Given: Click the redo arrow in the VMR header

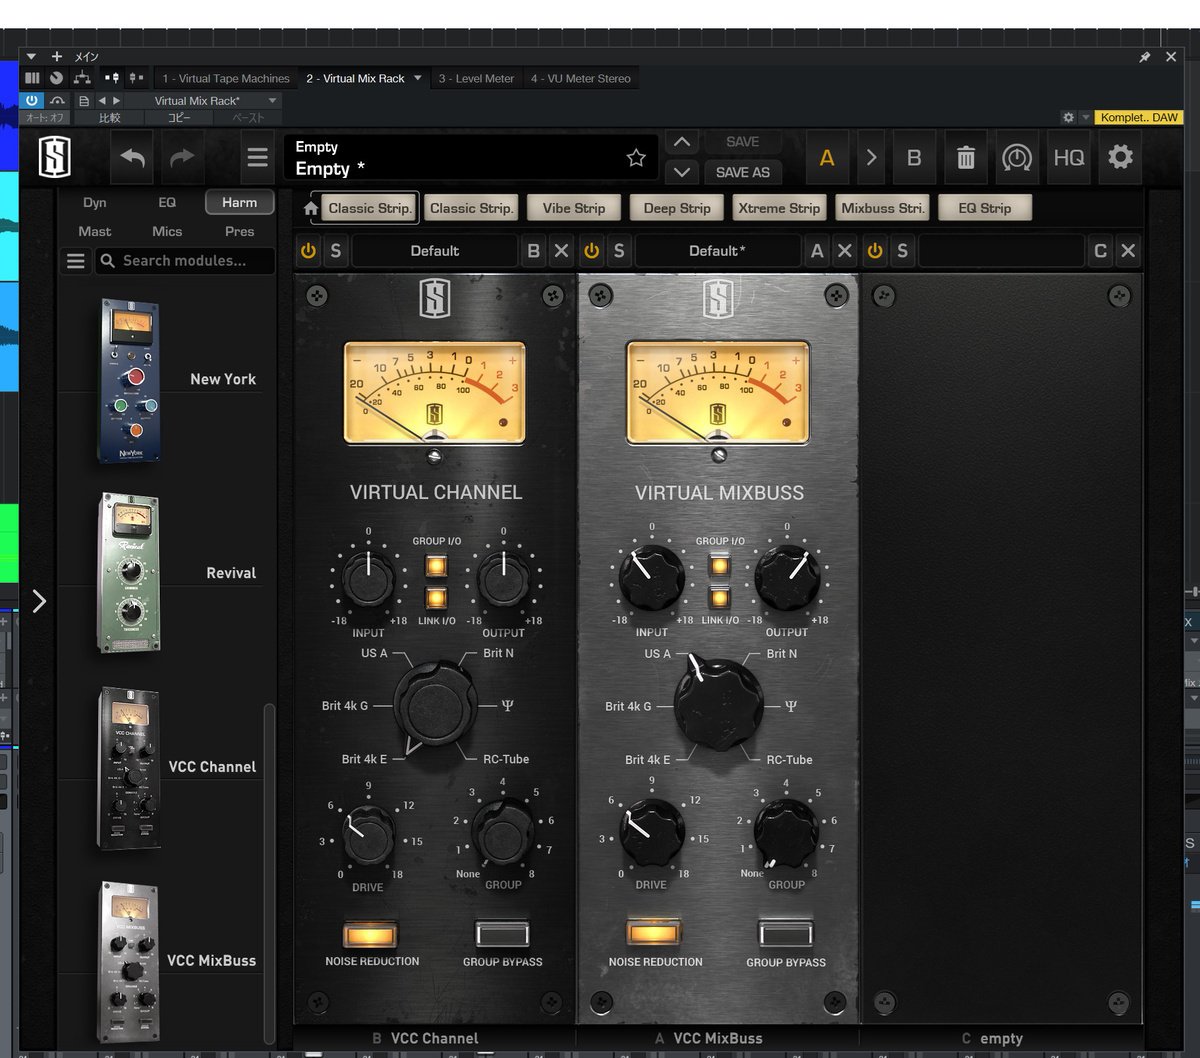Looking at the screenshot, I should (182, 157).
